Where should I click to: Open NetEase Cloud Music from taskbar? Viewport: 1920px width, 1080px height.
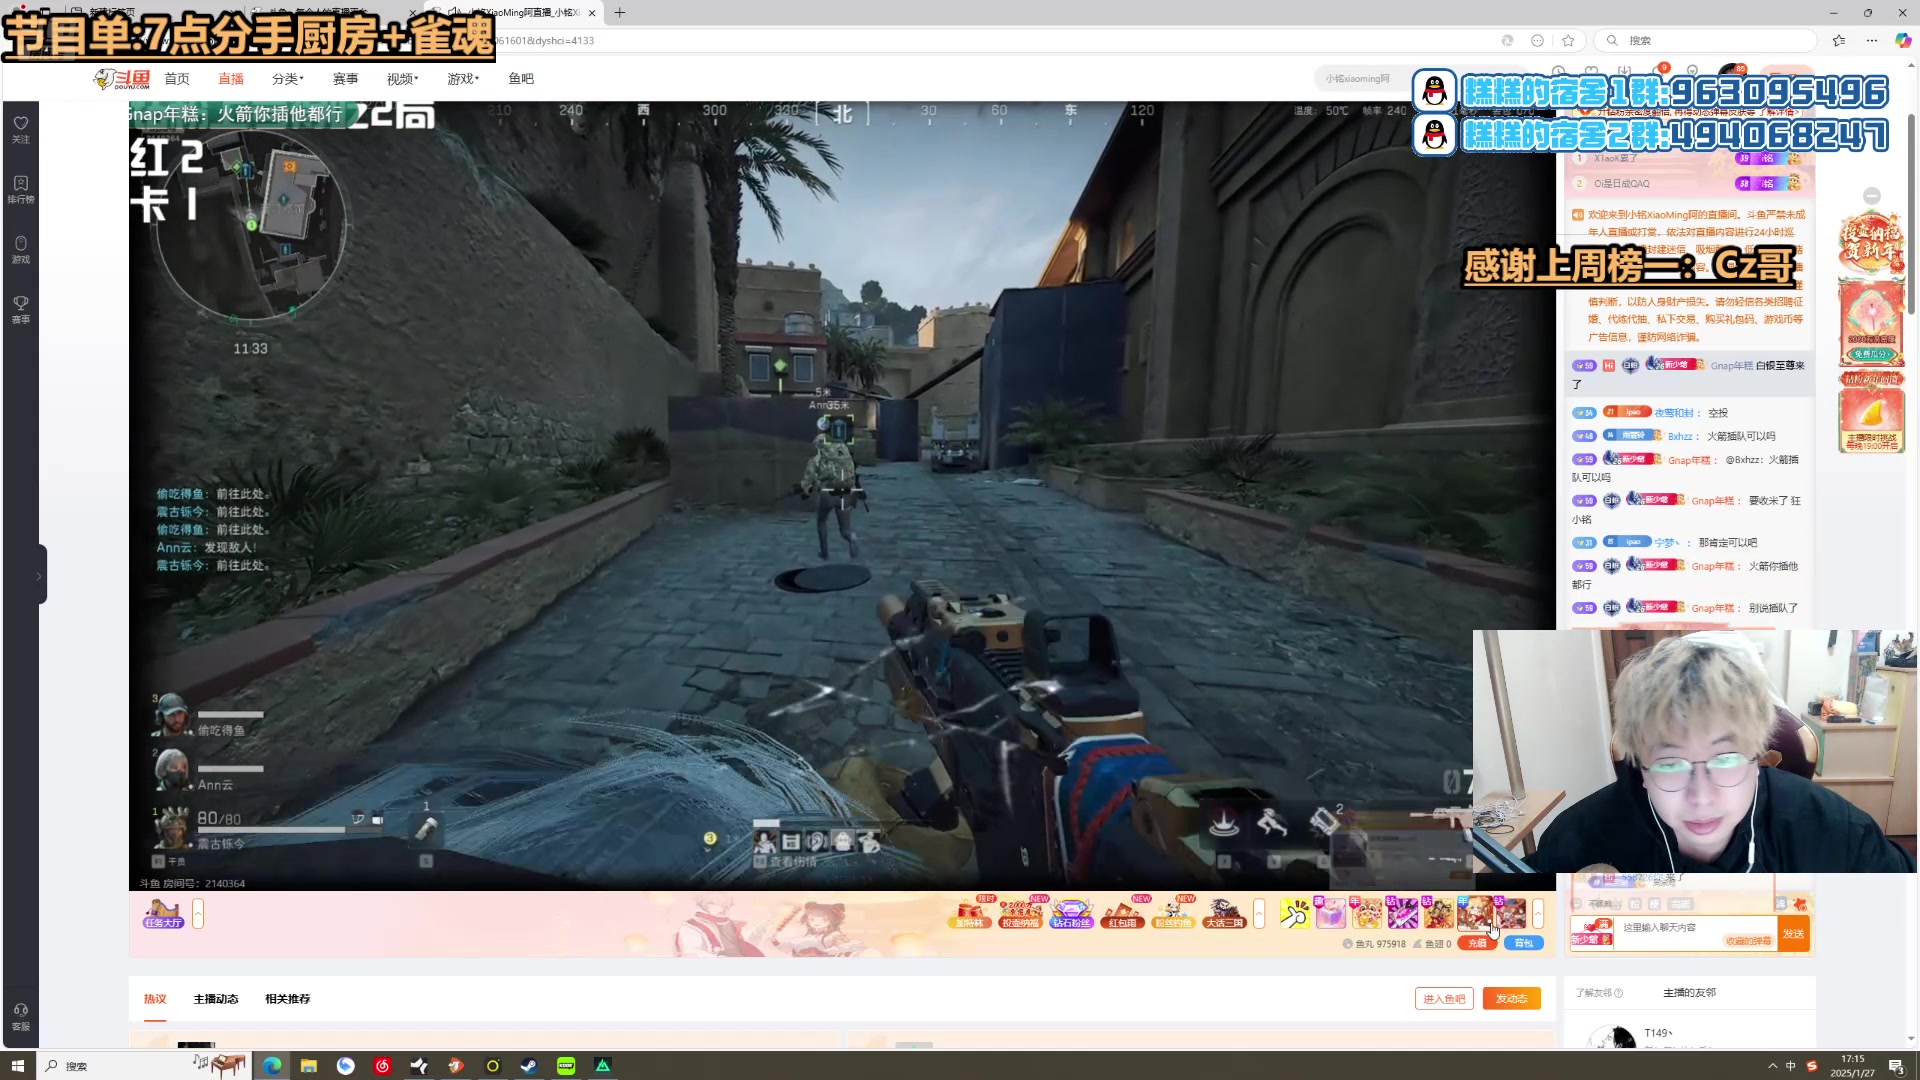pyautogui.click(x=382, y=1066)
